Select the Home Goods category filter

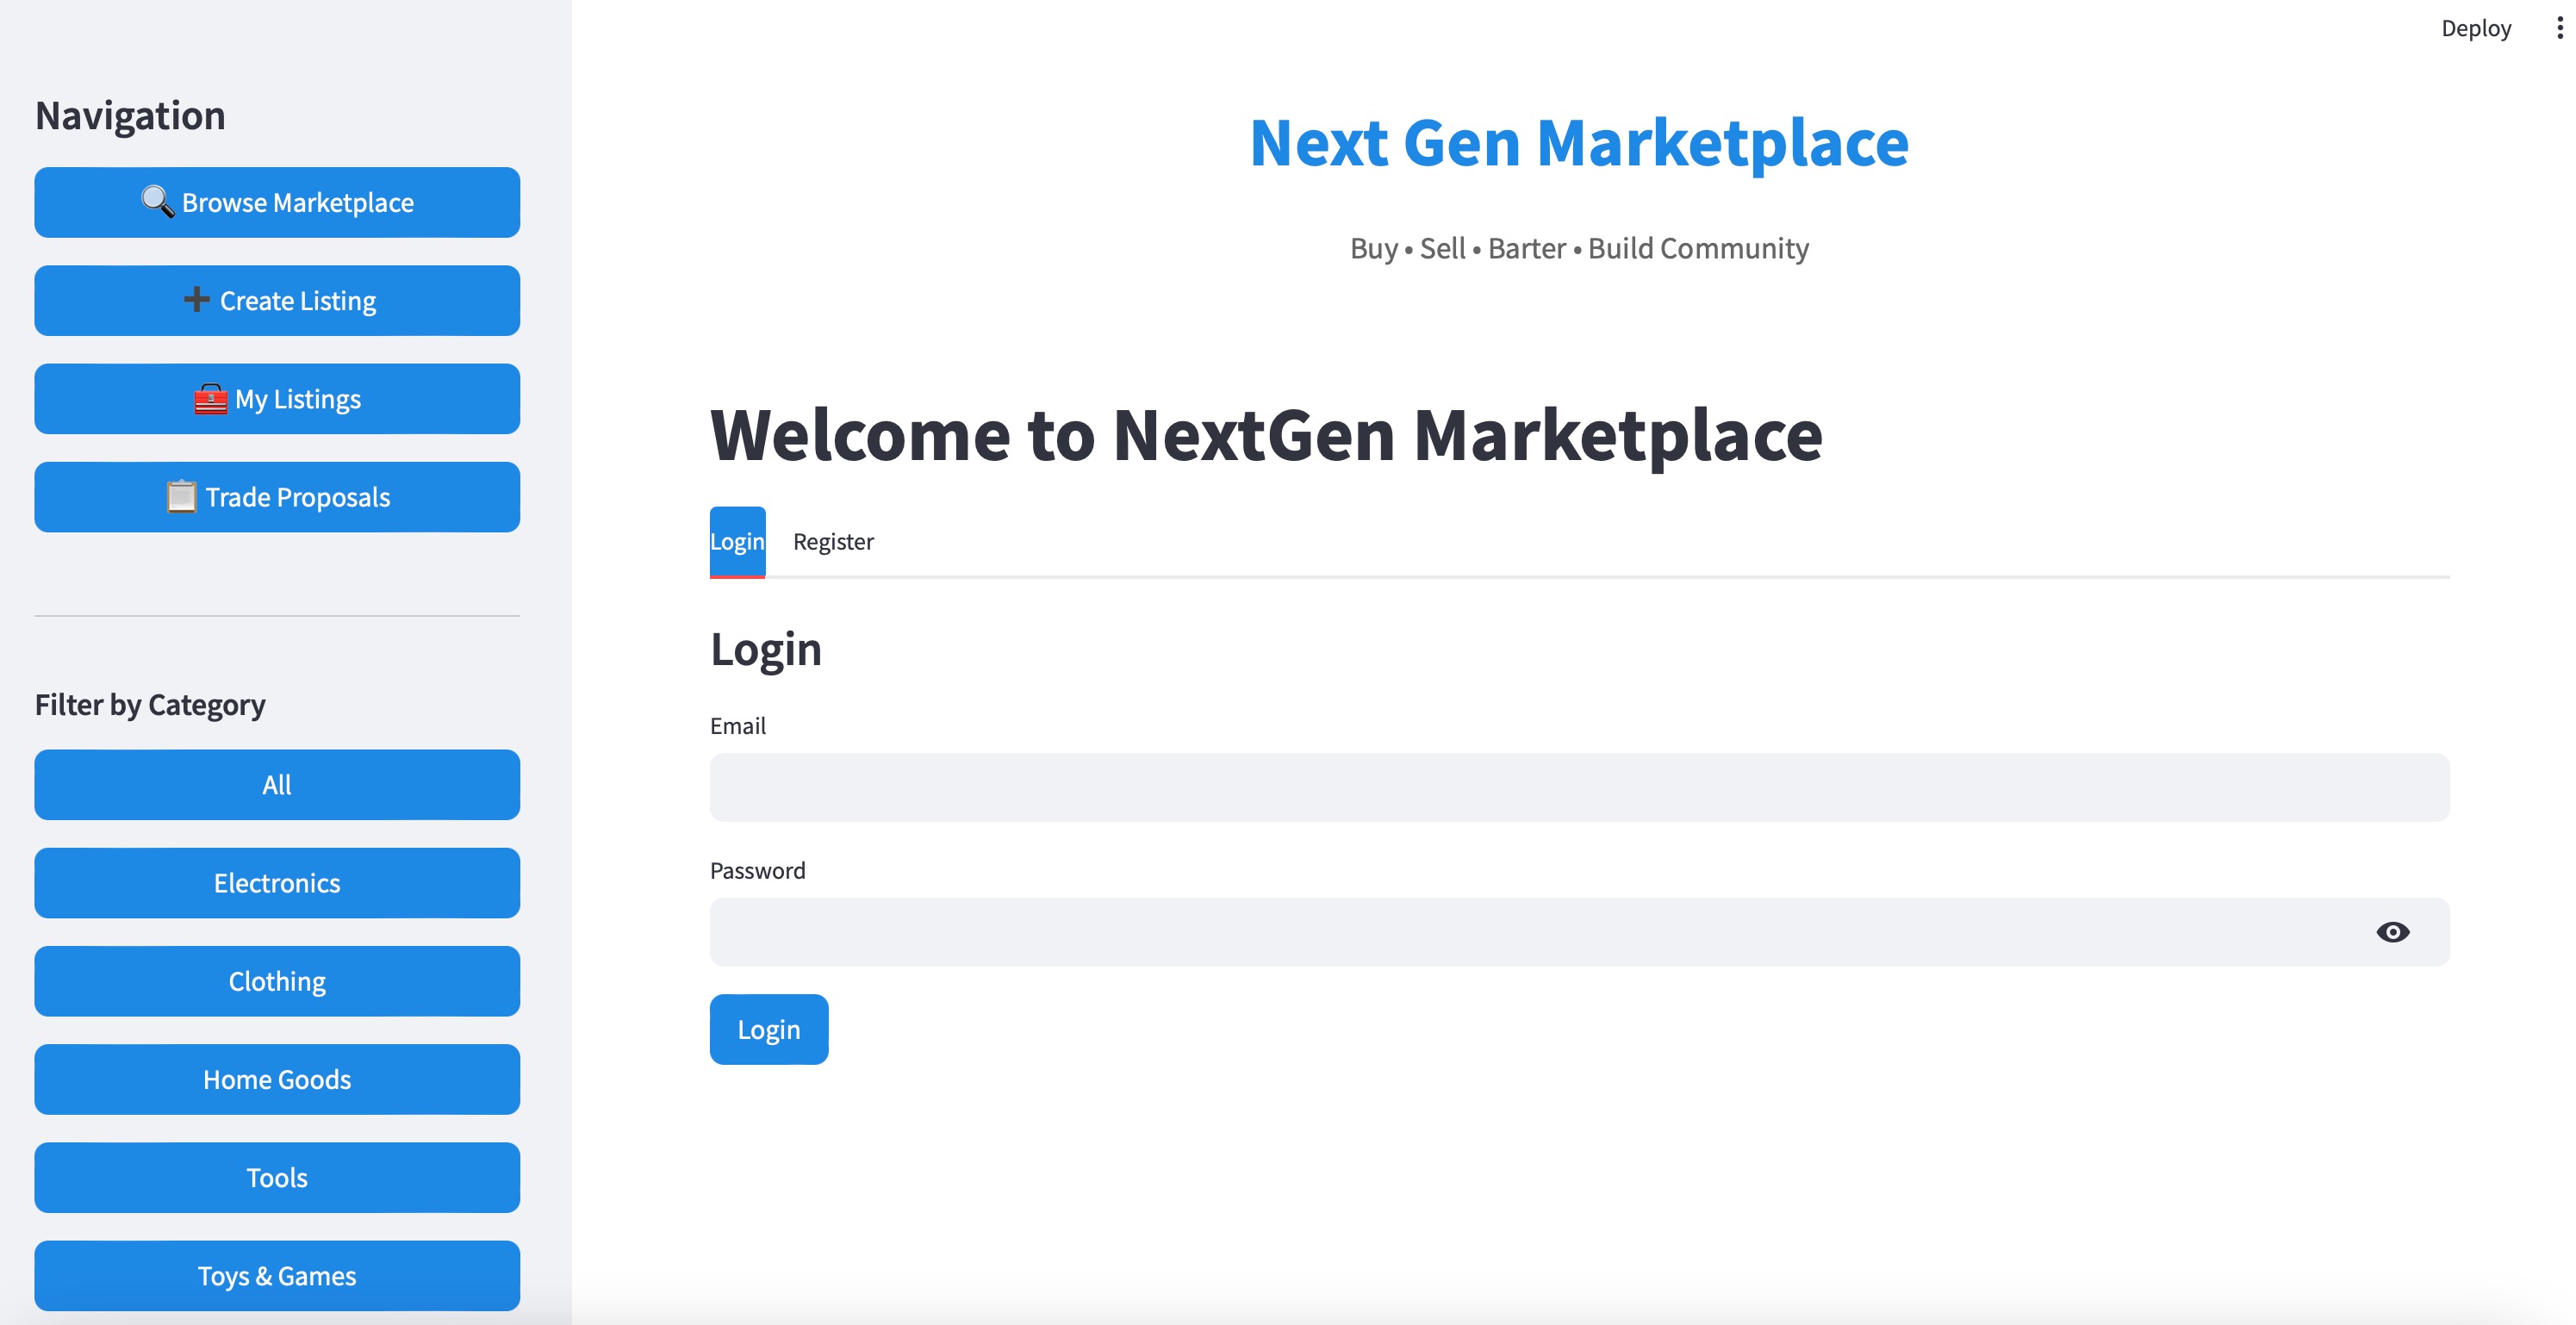click(277, 1079)
